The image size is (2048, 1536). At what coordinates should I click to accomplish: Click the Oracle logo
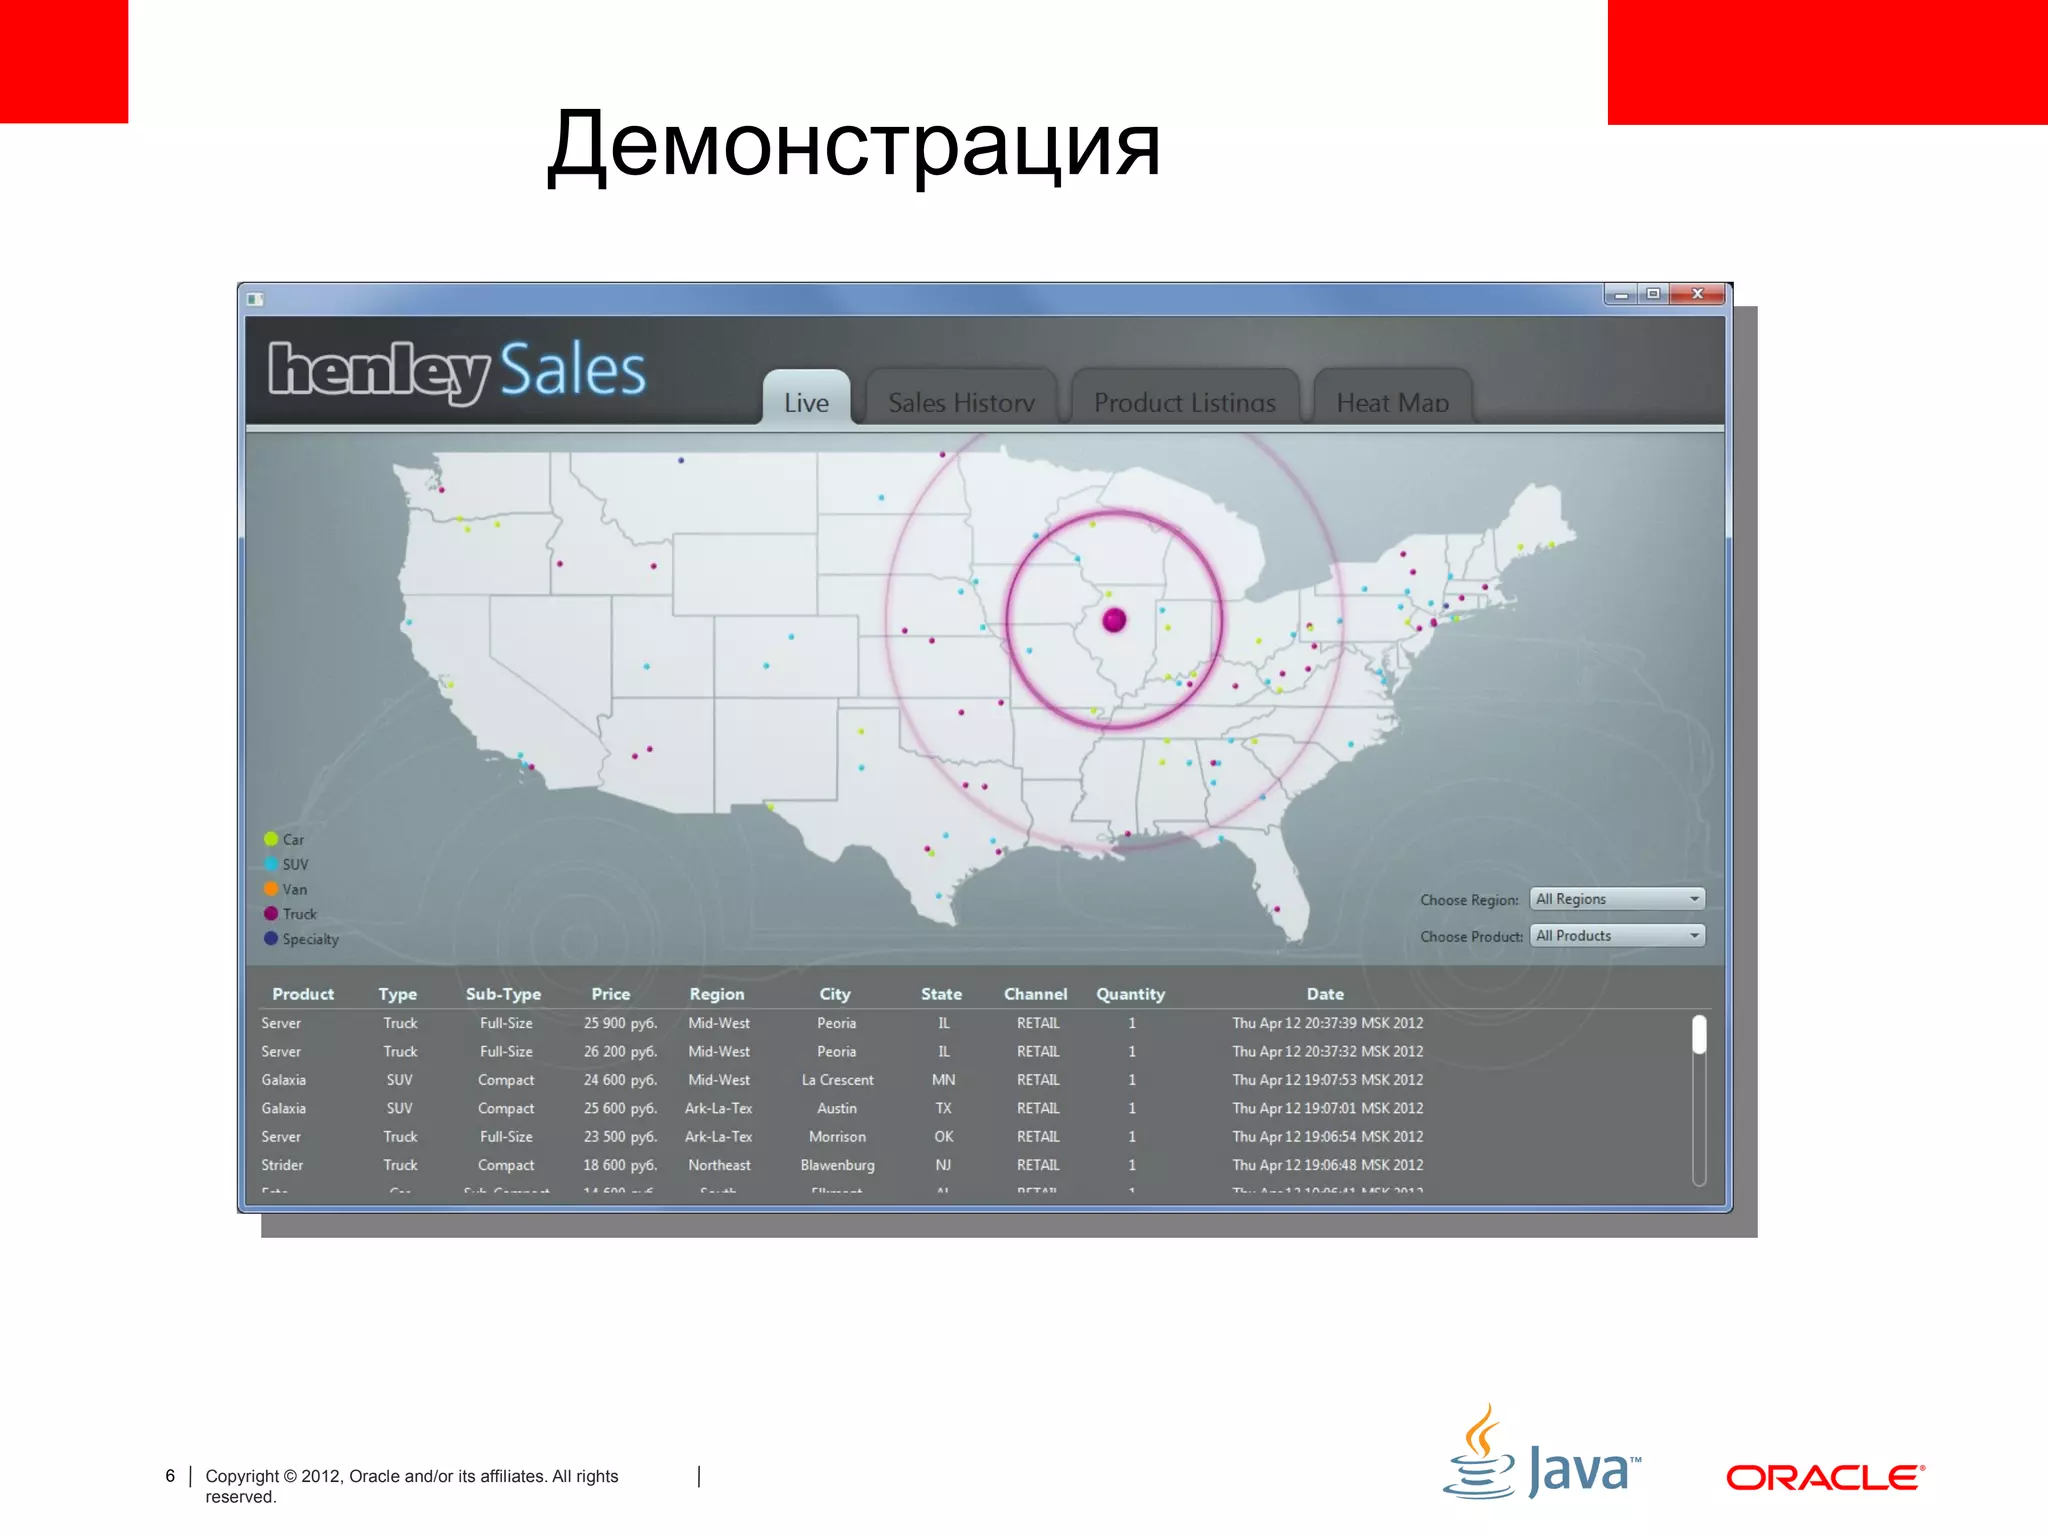1825,1477
